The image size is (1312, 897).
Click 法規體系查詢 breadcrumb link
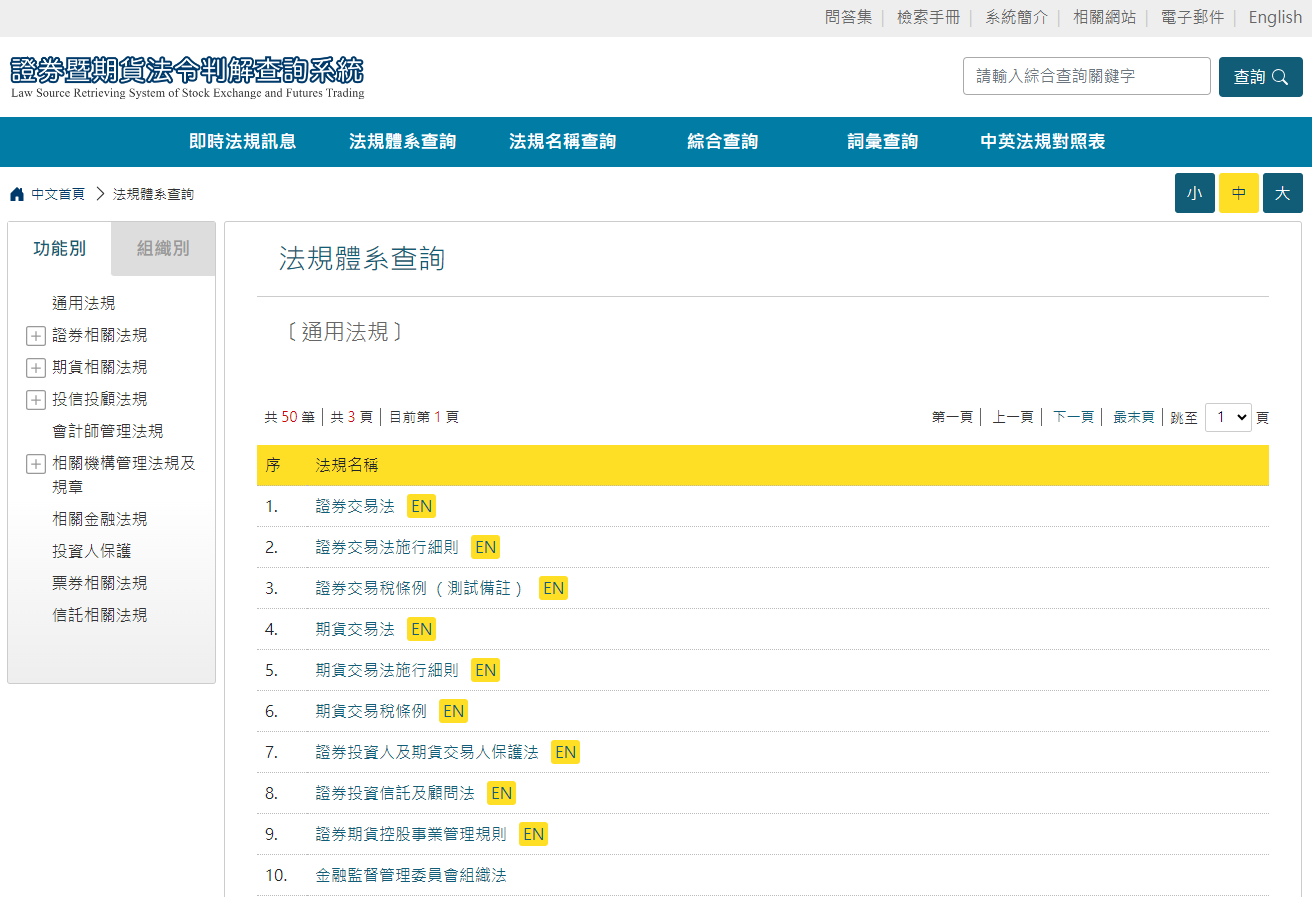coord(154,194)
